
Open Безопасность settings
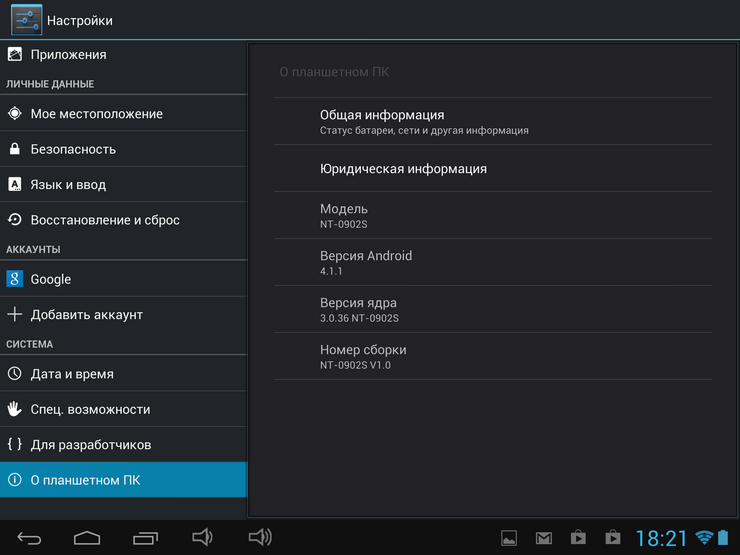tap(124, 149)
